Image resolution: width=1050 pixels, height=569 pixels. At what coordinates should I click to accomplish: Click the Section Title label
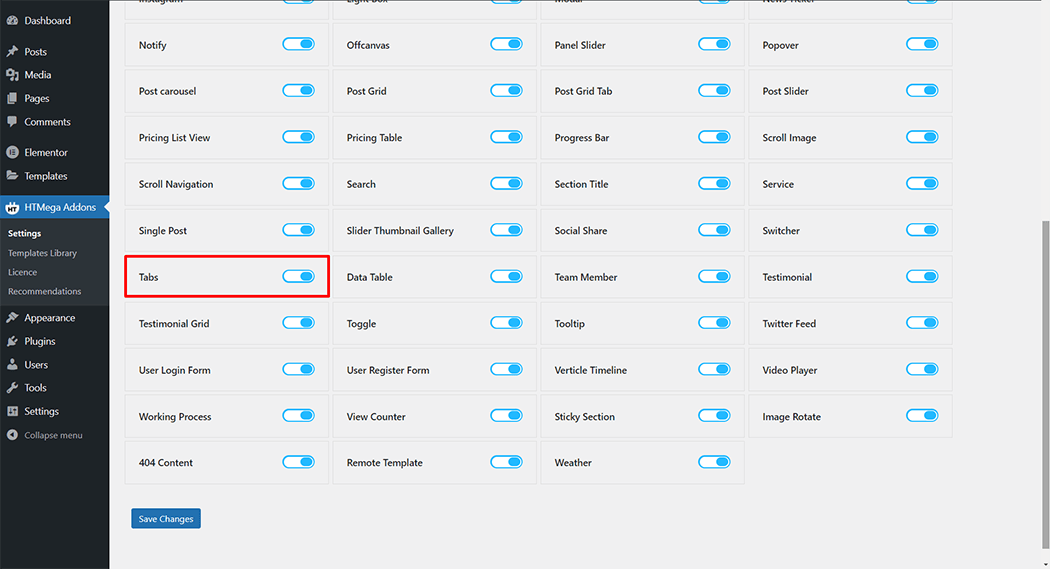pos(581,184)
